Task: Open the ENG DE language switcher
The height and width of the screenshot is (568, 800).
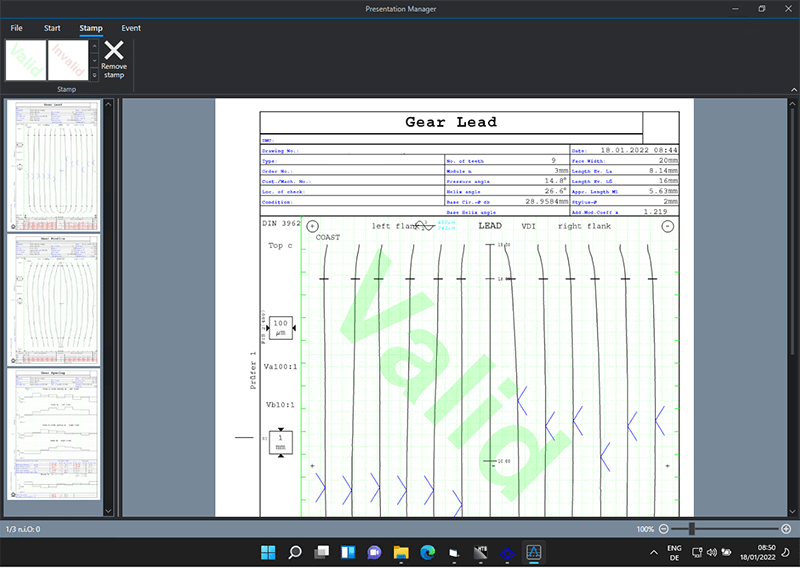Action: click(x=674, y=552)
